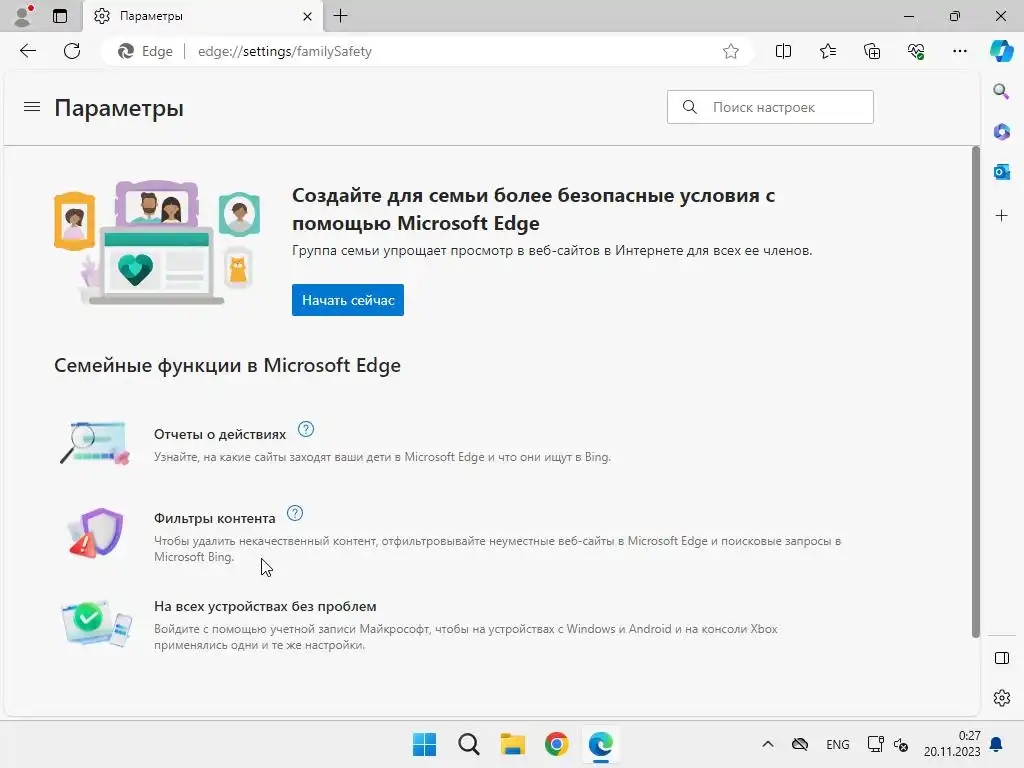Open Collections icon
The width and height of the screenshot is (1024, 768).
tap(872, 51)
